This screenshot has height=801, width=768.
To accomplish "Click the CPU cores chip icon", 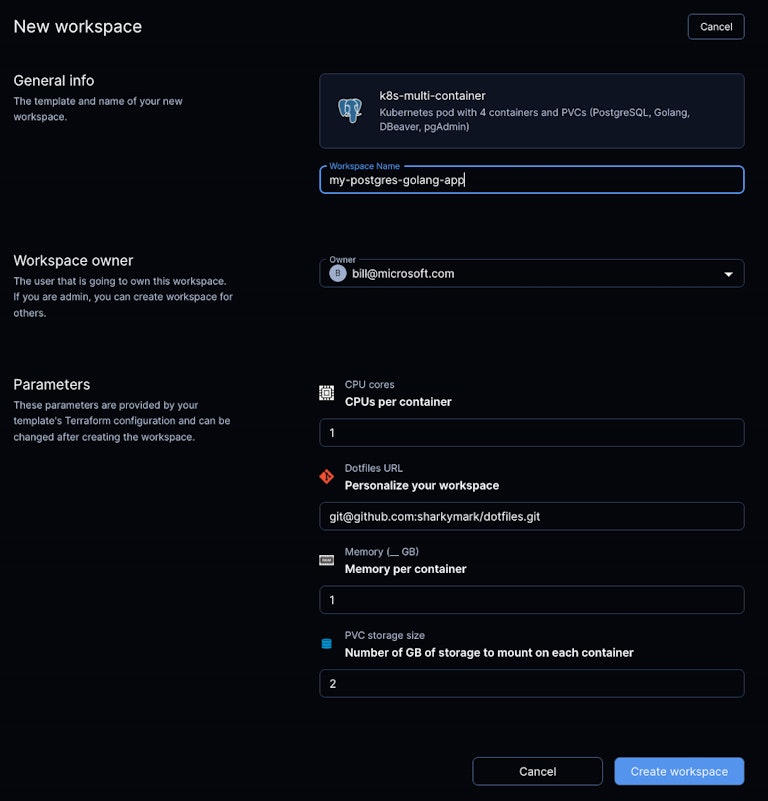I will 326,393.
